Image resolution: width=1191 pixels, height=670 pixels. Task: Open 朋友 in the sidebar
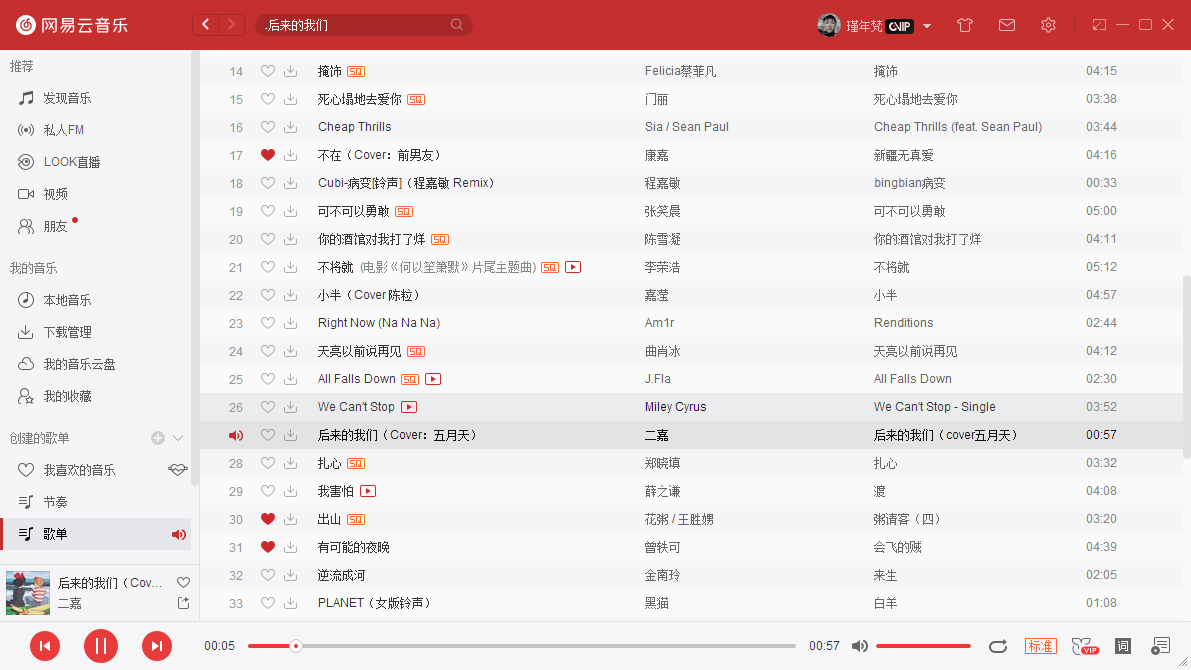(x=55, y=226)
